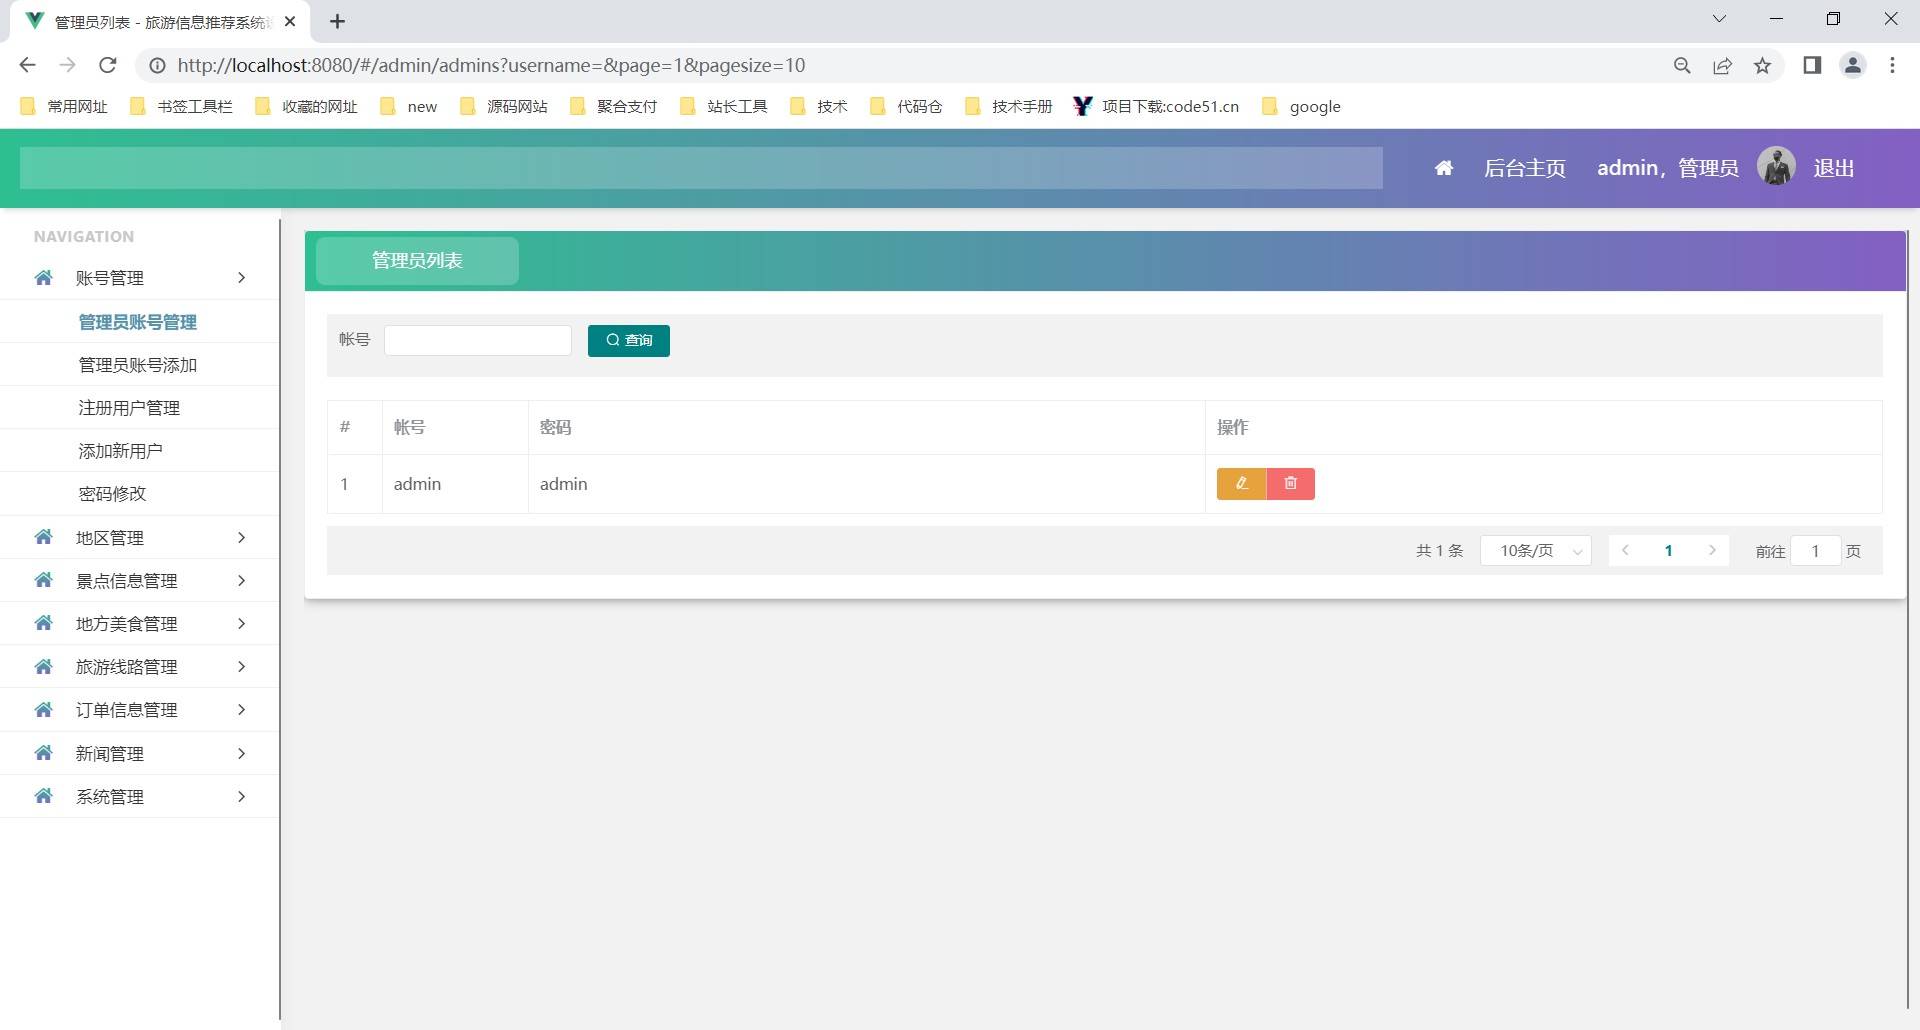Screen dimensions: 1920x1030
Task: Click browser back arrow
Action: [28, 65]
